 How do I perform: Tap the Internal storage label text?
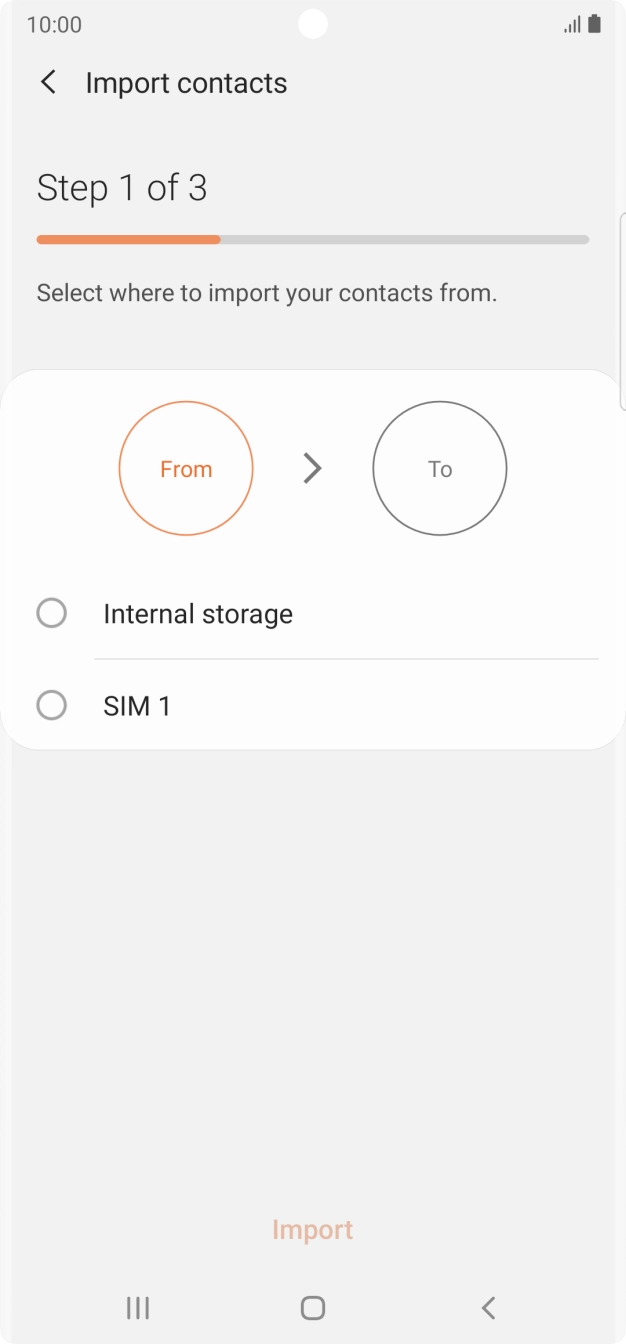198,614
